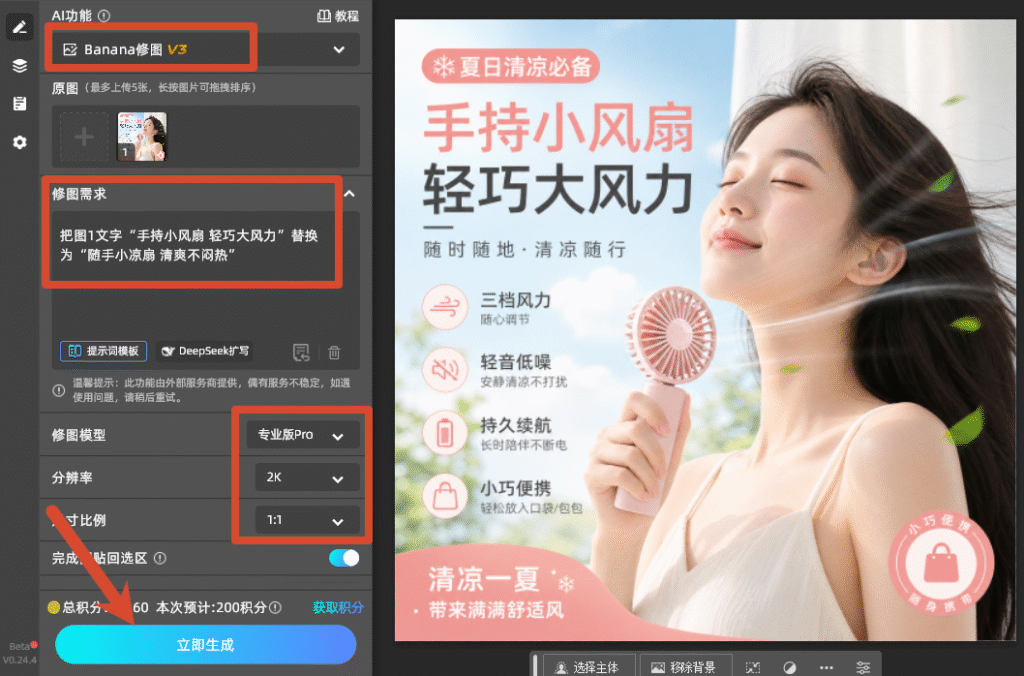
Task: Open the settings gear in sidebar
Action: 20,142
